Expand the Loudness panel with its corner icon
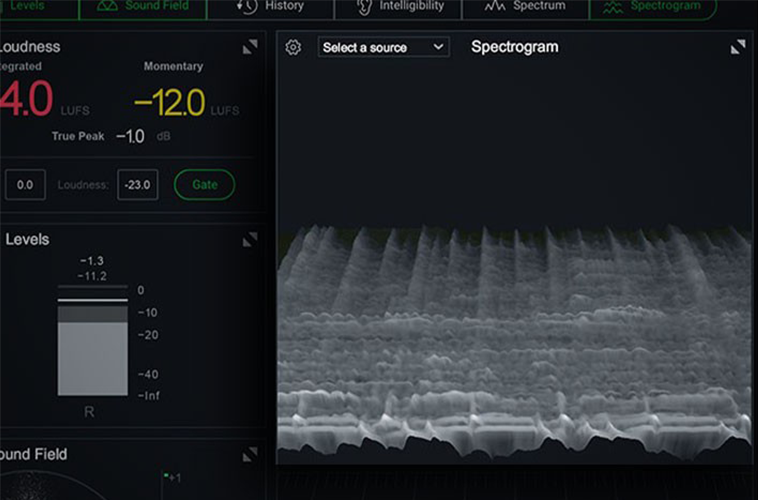Image resolution: width=758 pixels, height=500 pixels. tap(250, 47)
